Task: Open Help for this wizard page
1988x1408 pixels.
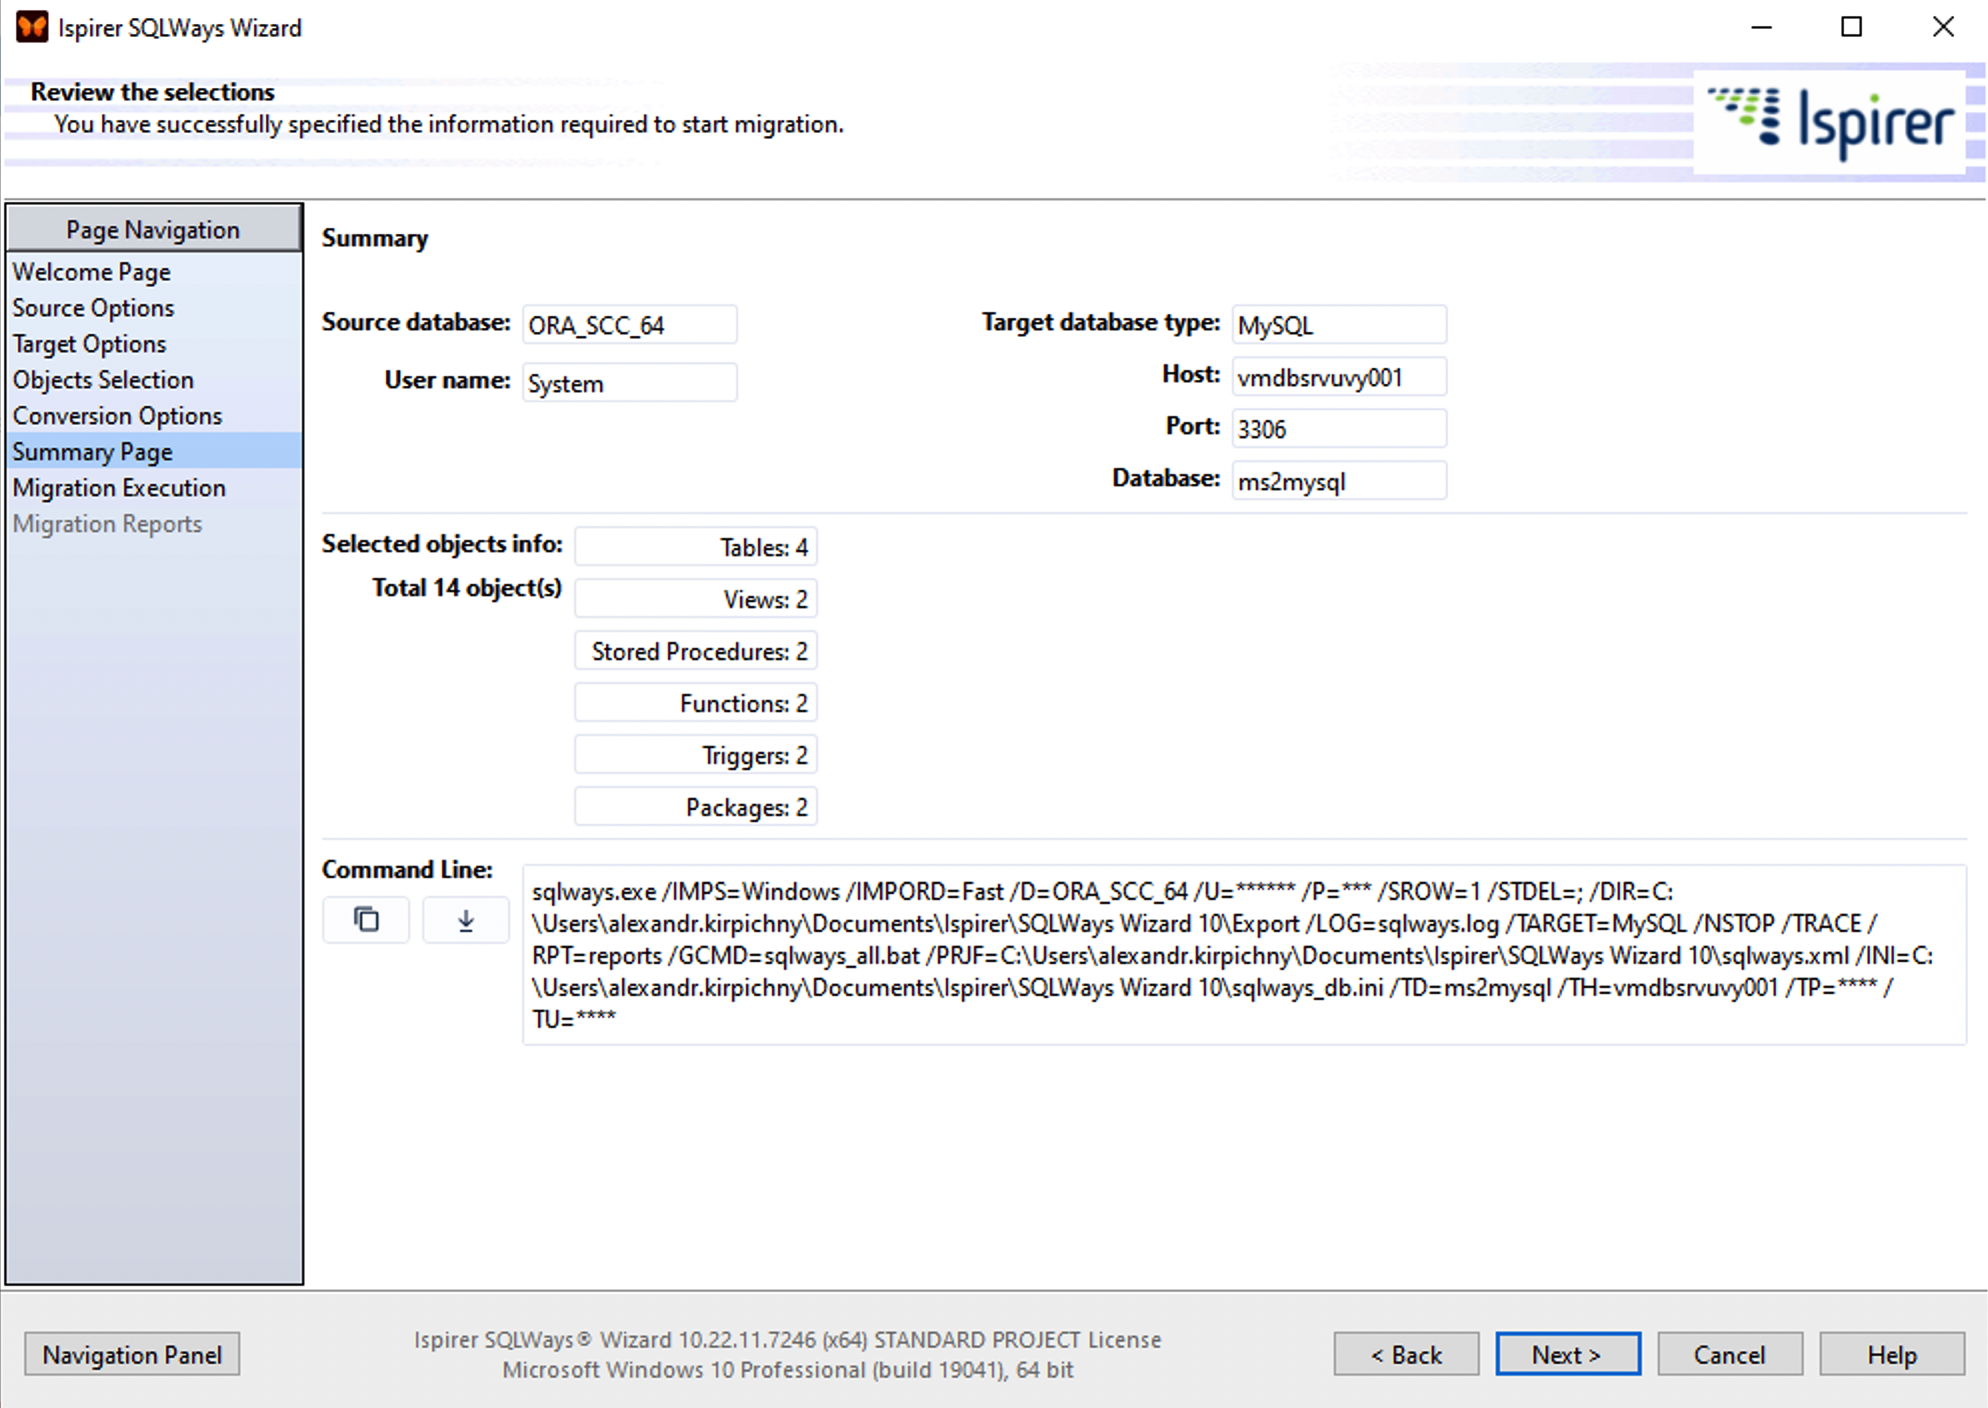Action: click(x=1892, y=1354)
